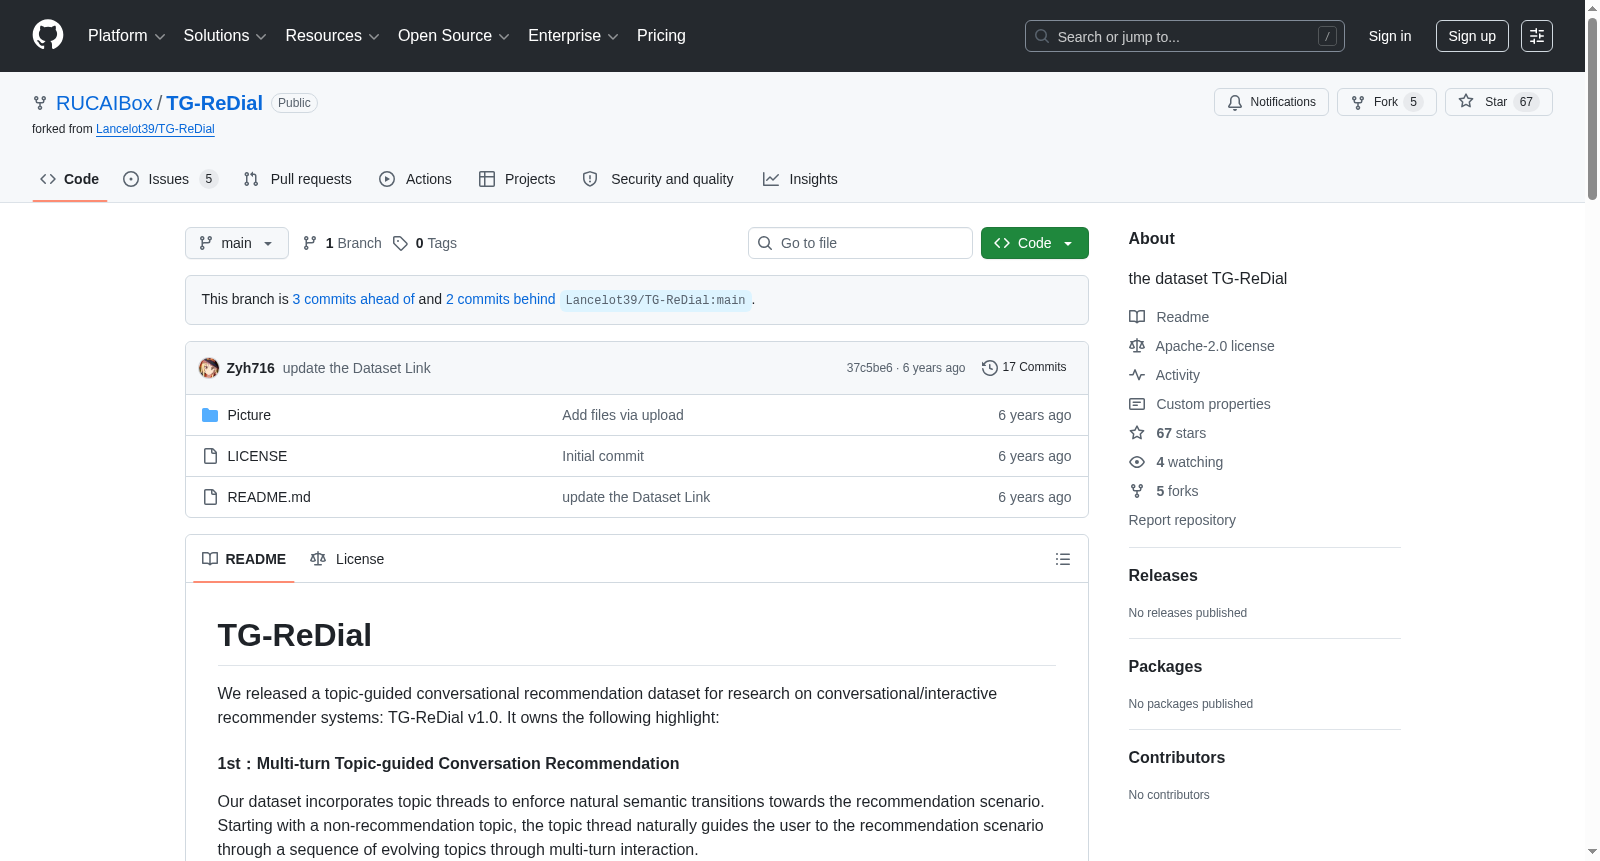The image size is (1600, 861).
Task: Open the TG-ReDial repository link
Action: coord(214,103)
